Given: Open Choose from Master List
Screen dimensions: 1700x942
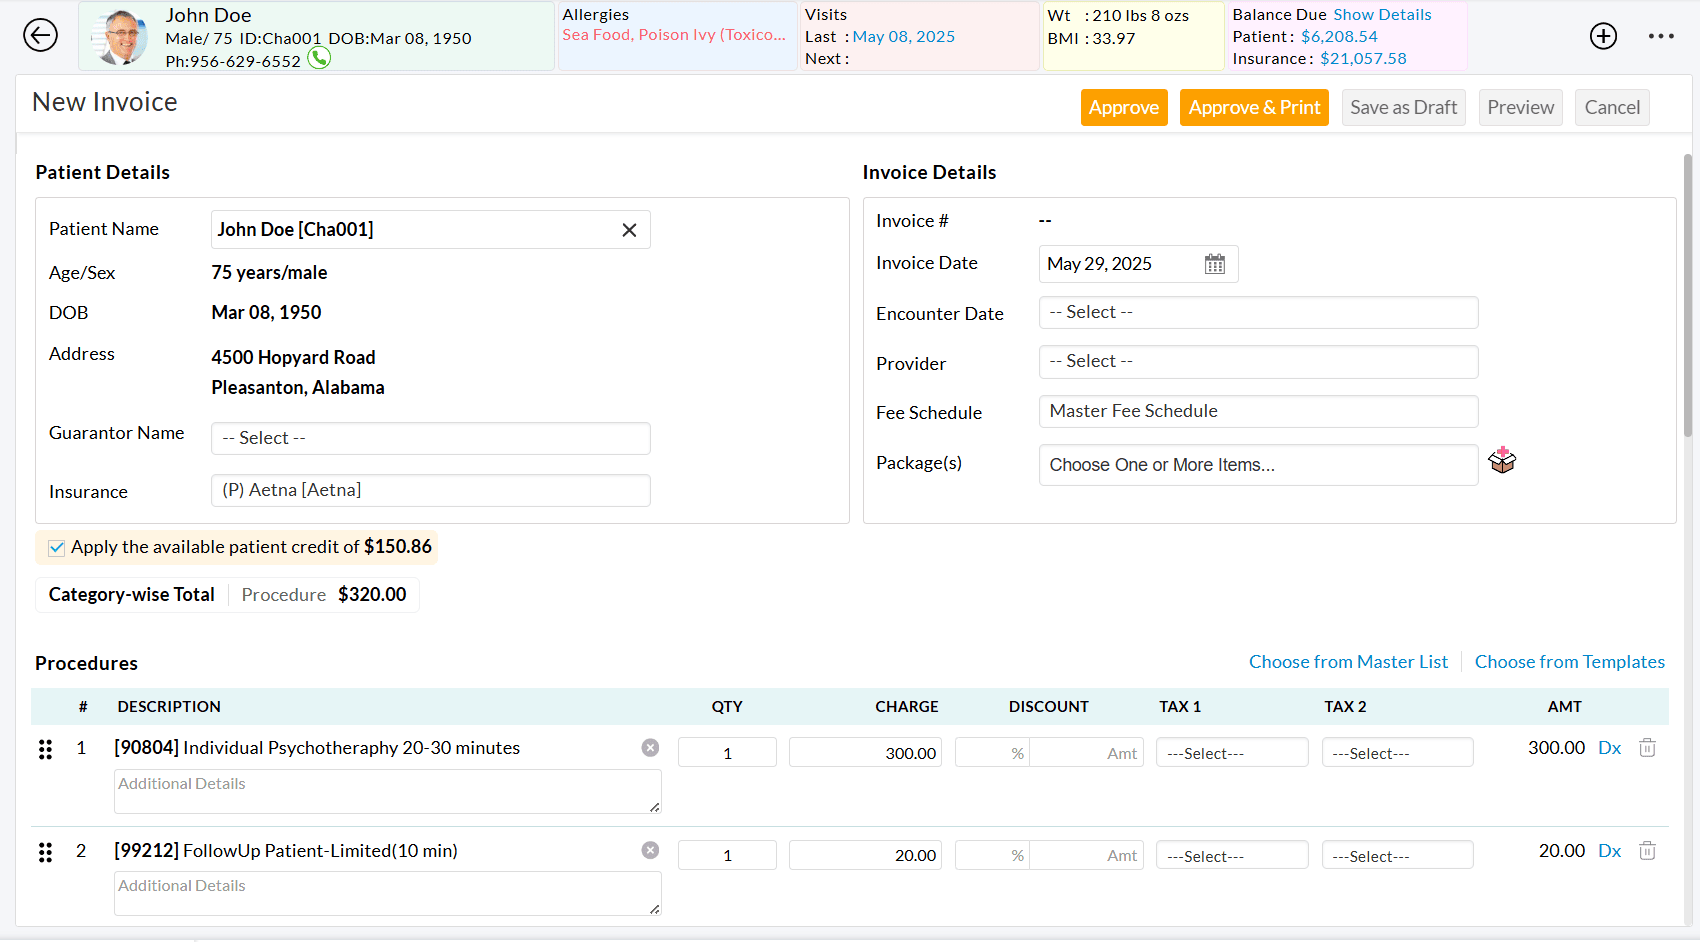Looking at the screenshot, I should (x=1348, y=661).
